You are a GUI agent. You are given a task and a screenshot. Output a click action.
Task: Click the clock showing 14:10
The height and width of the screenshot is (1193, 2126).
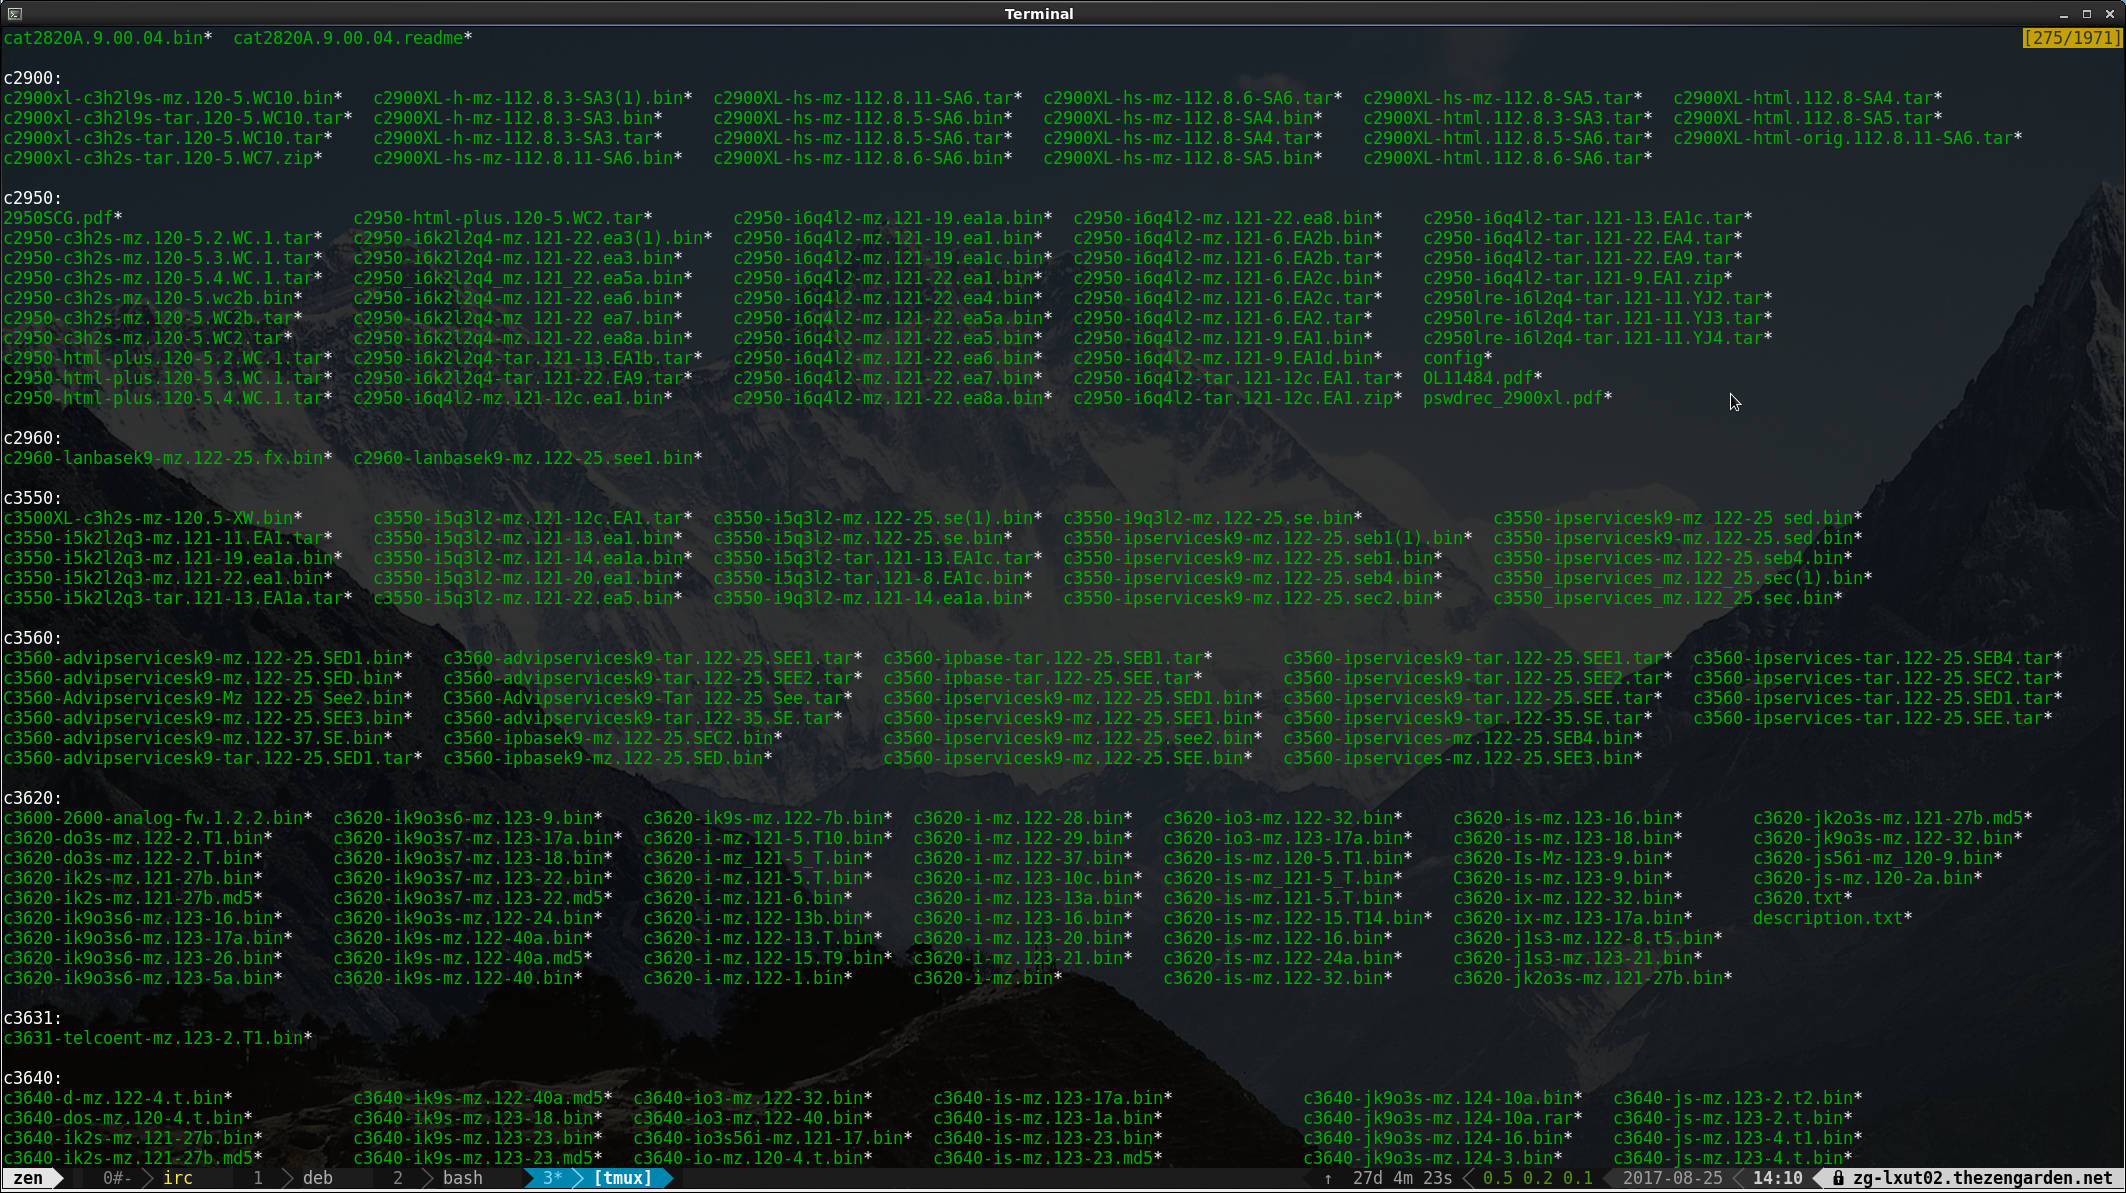(x=1777, y=1178)
